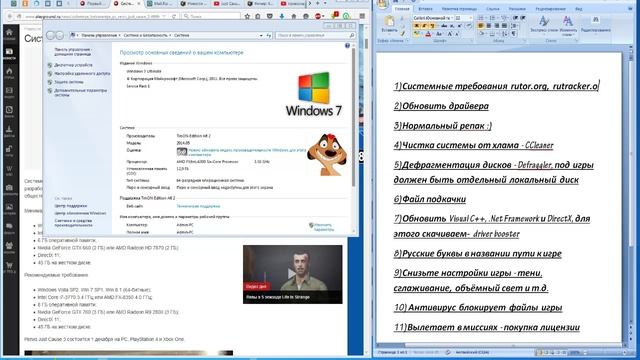The height and width of the screenshot is (360, 640).
Task: Click the home icon in the website's dark sidebar
Action: tap(9, 33)
